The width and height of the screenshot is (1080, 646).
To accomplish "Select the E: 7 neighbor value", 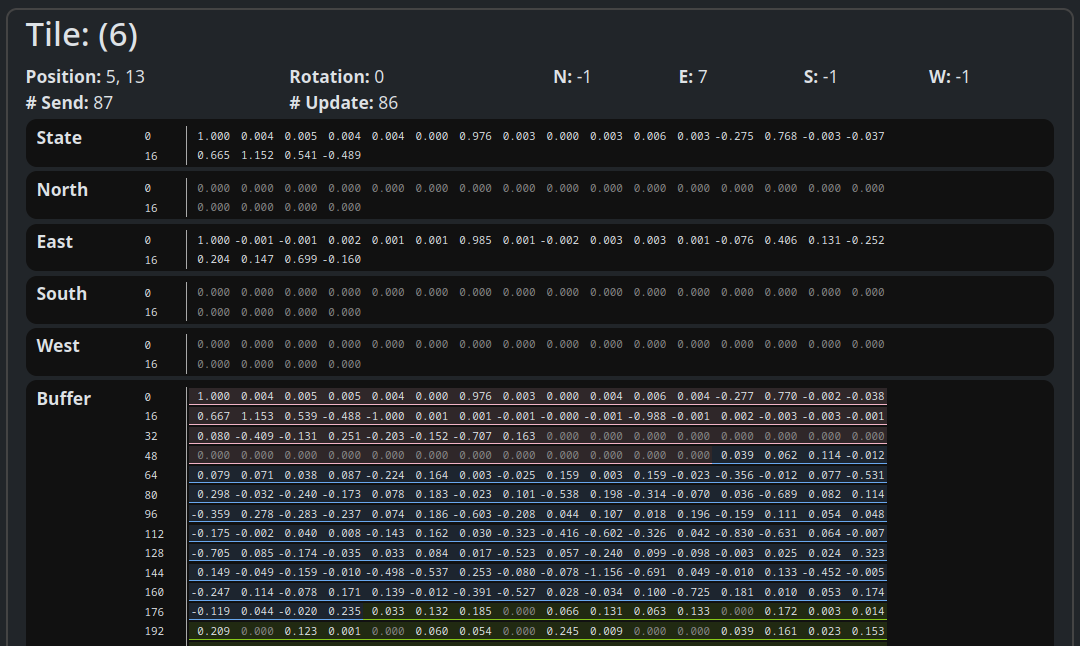I will coord(693,77).
